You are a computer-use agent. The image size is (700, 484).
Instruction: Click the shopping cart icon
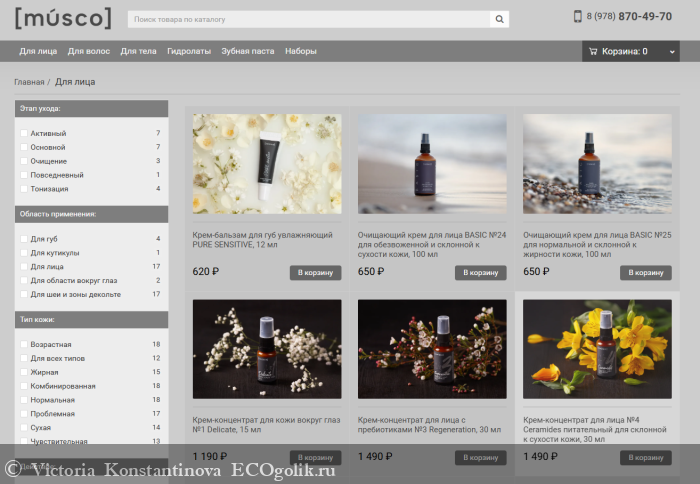(593, 51)
